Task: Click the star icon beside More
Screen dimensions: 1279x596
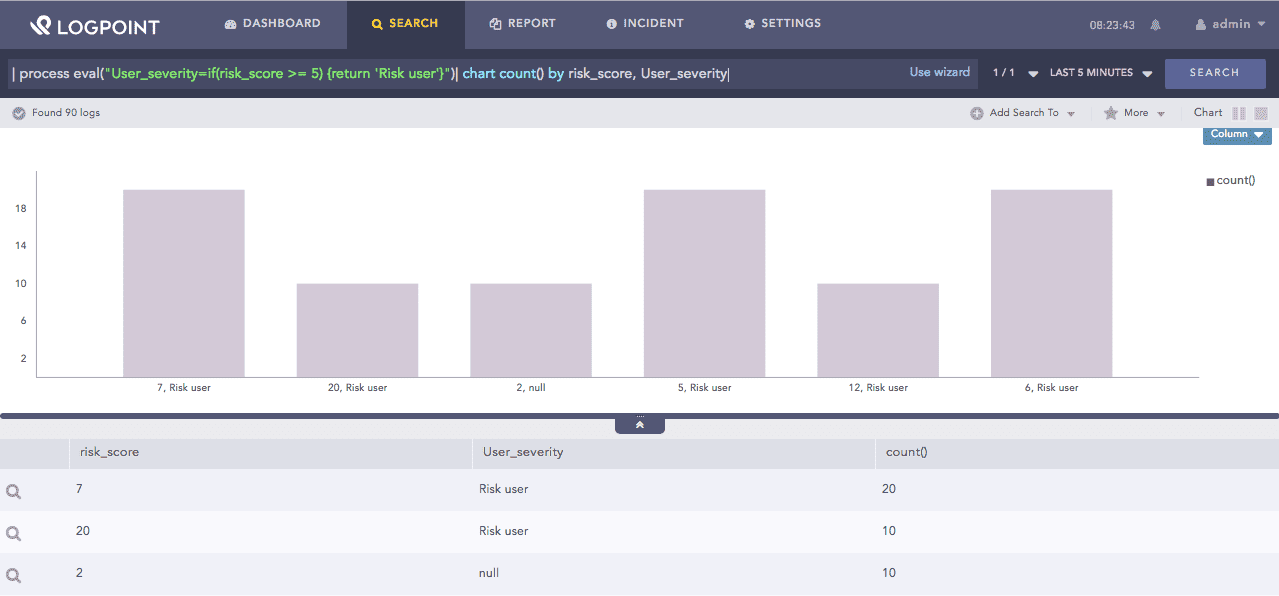Action: click(1110, 113)
